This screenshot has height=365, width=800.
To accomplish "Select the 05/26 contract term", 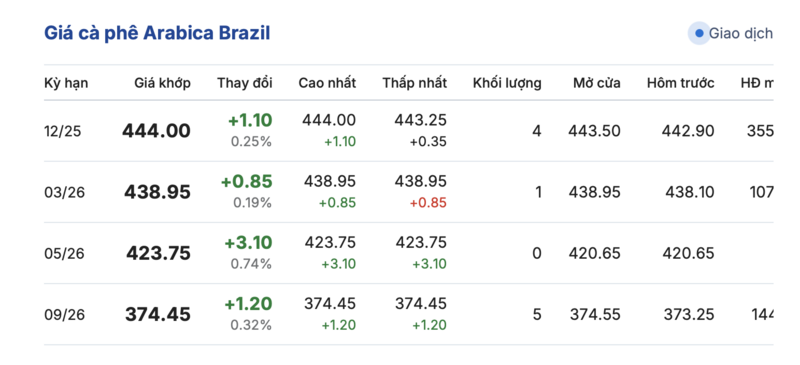I will (x=64, y=253).
